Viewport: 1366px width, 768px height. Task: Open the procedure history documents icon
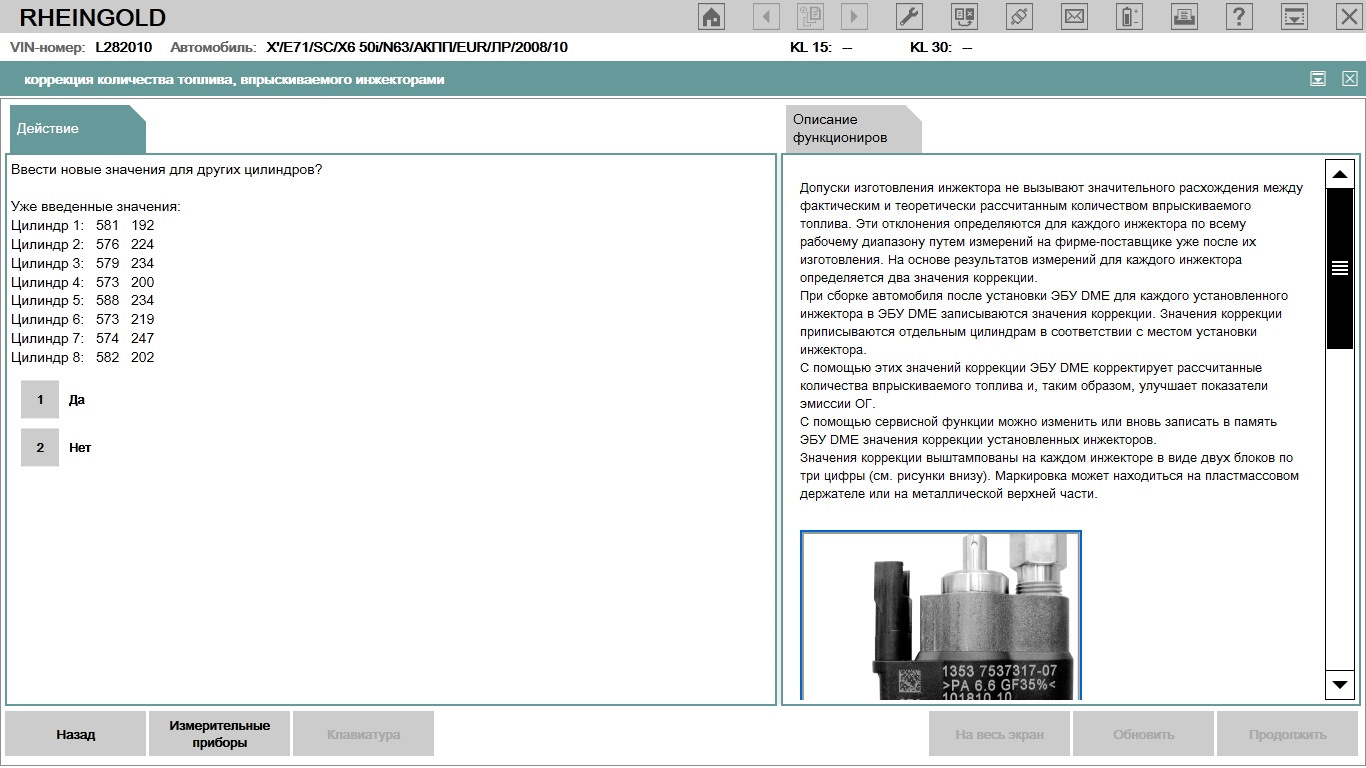click(x=810, y=16)
